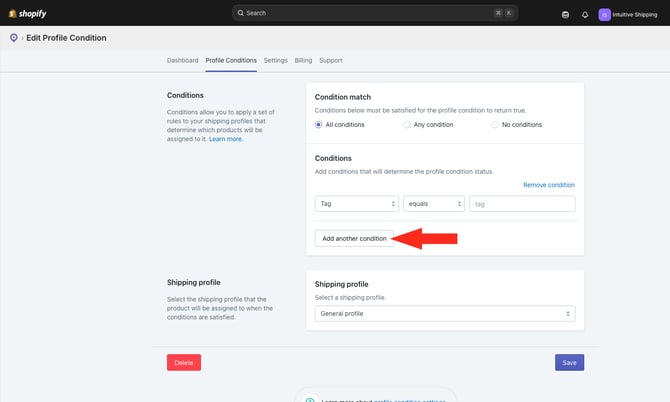Click the tag value input field
This screenshot has height=402, width=670.
pyautogui.click(x=522, y=204)
